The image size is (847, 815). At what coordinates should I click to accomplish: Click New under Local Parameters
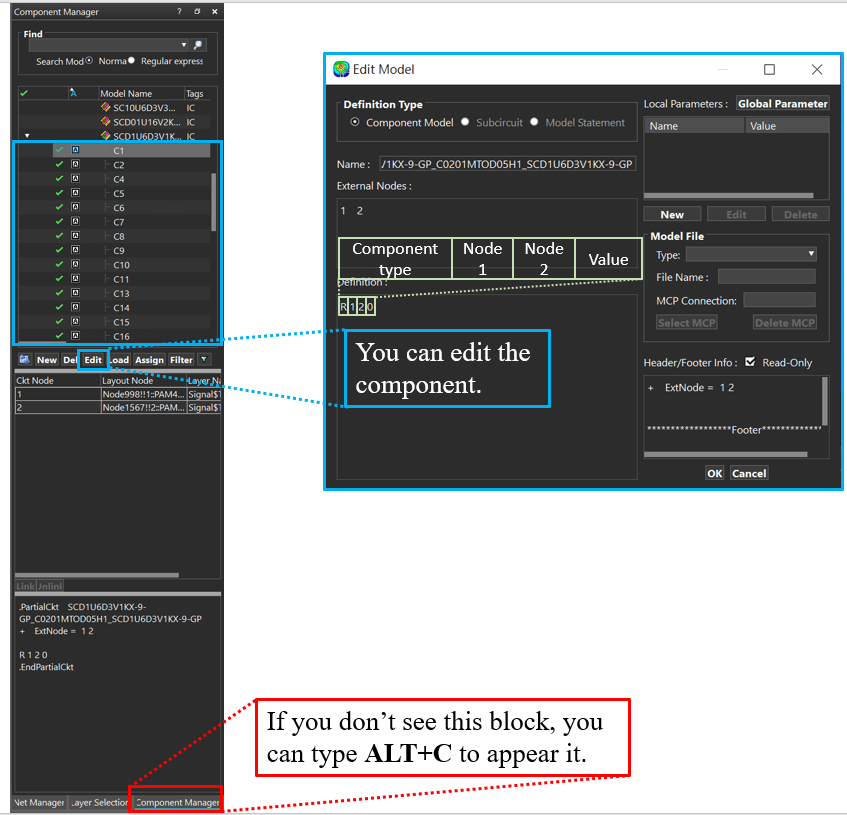point(672,214)
